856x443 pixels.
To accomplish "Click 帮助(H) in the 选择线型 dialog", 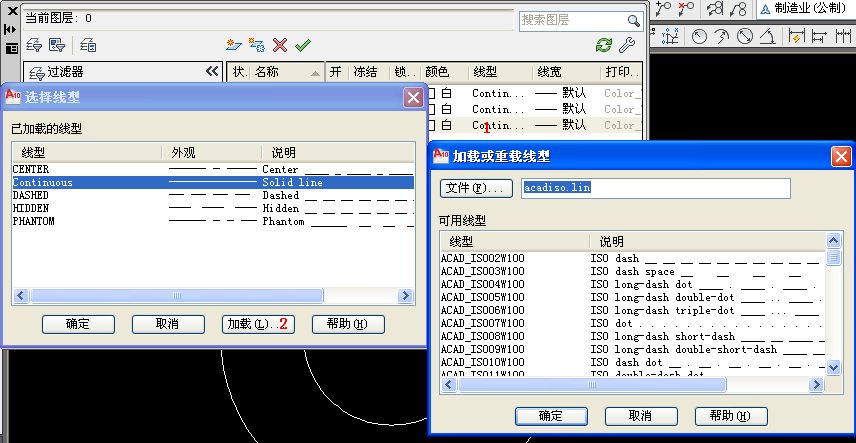I will tap(348, 324).
